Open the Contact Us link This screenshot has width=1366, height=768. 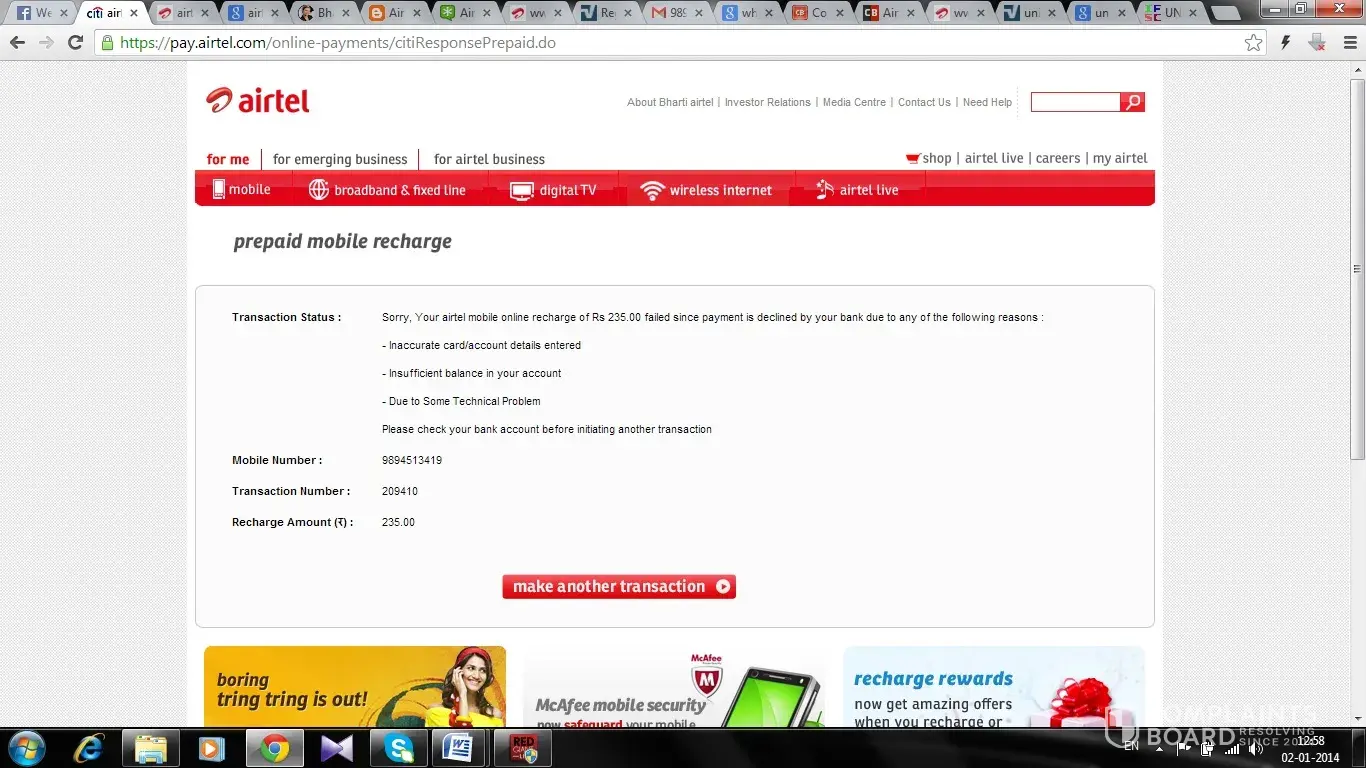[x=924, y=102]
